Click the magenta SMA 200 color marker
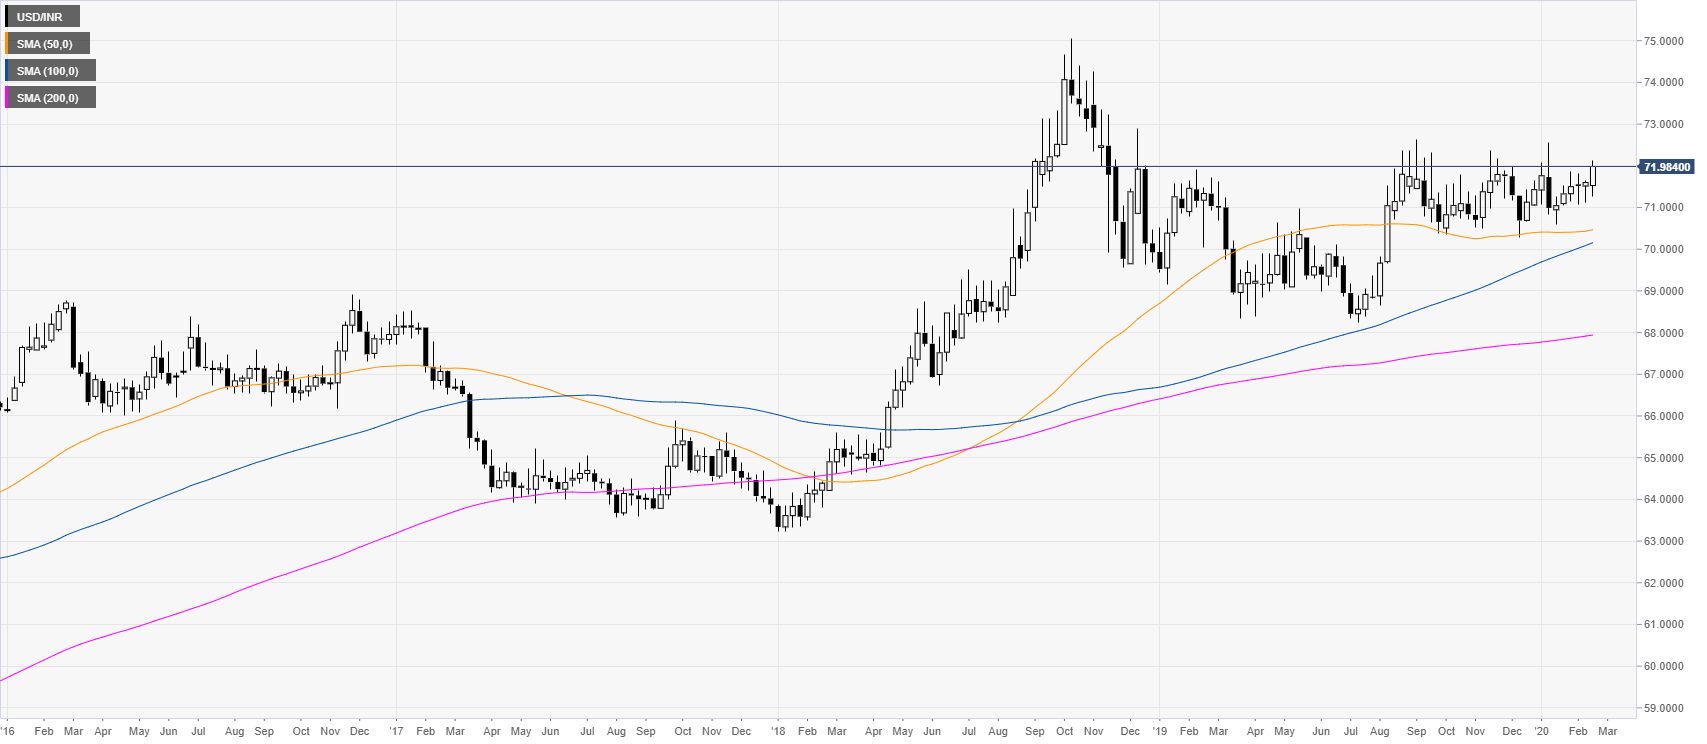 coord(7,98)
